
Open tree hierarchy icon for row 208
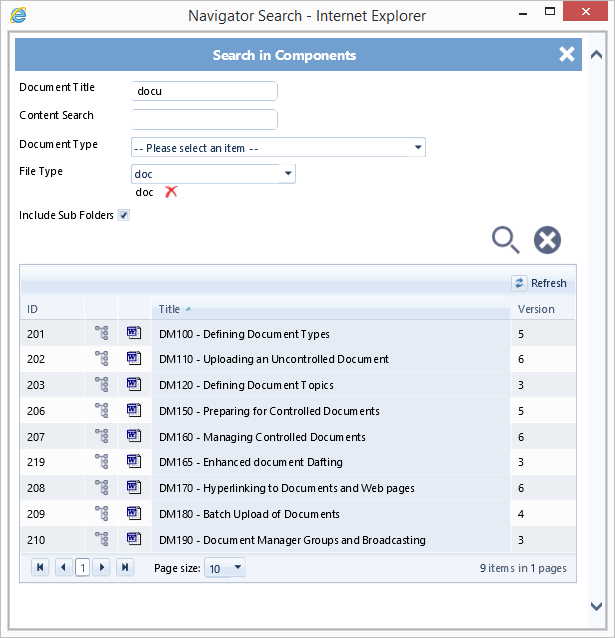click(102, 487)
